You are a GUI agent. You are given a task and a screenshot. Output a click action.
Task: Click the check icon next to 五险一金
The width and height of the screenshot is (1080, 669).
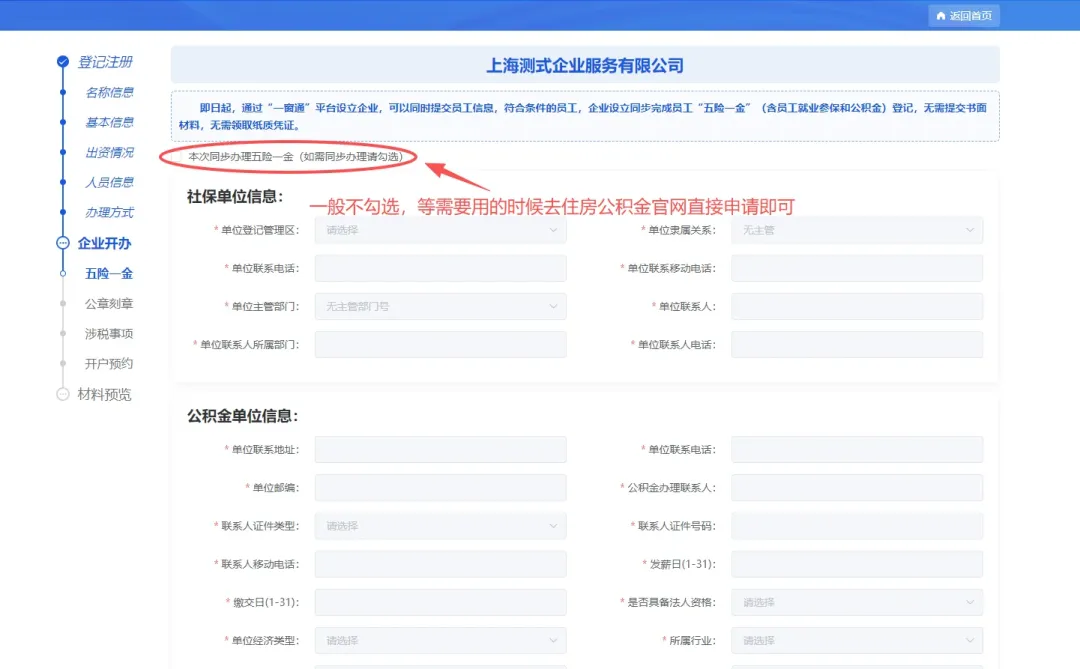tap(62, 273)
